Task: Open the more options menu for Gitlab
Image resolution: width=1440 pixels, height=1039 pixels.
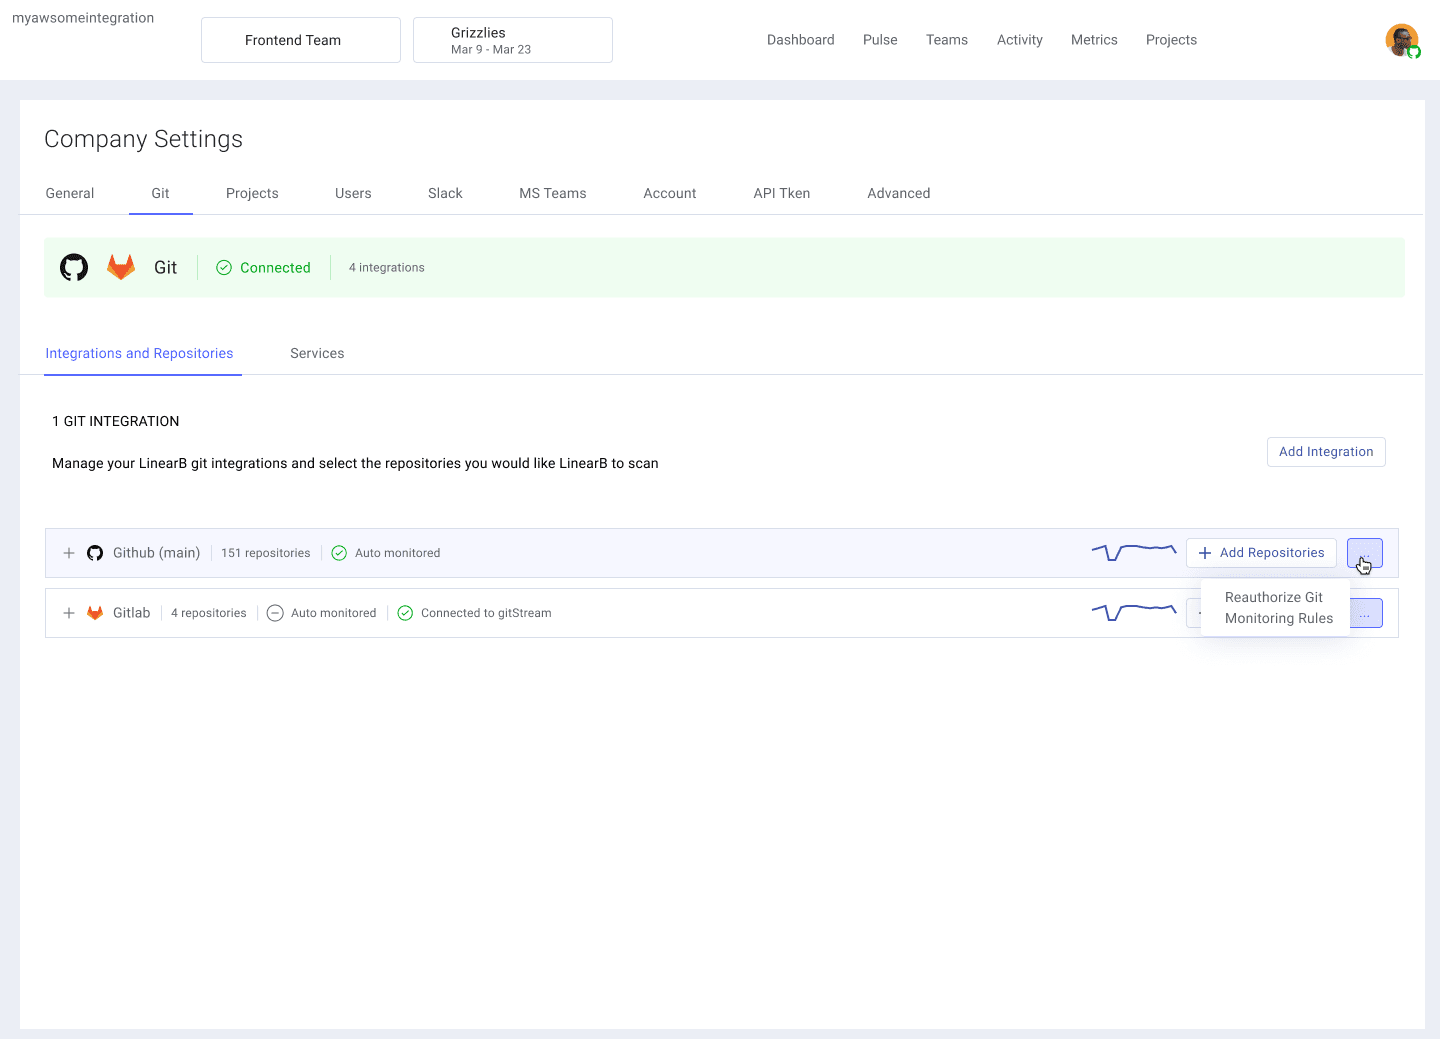Action: 1366,613
